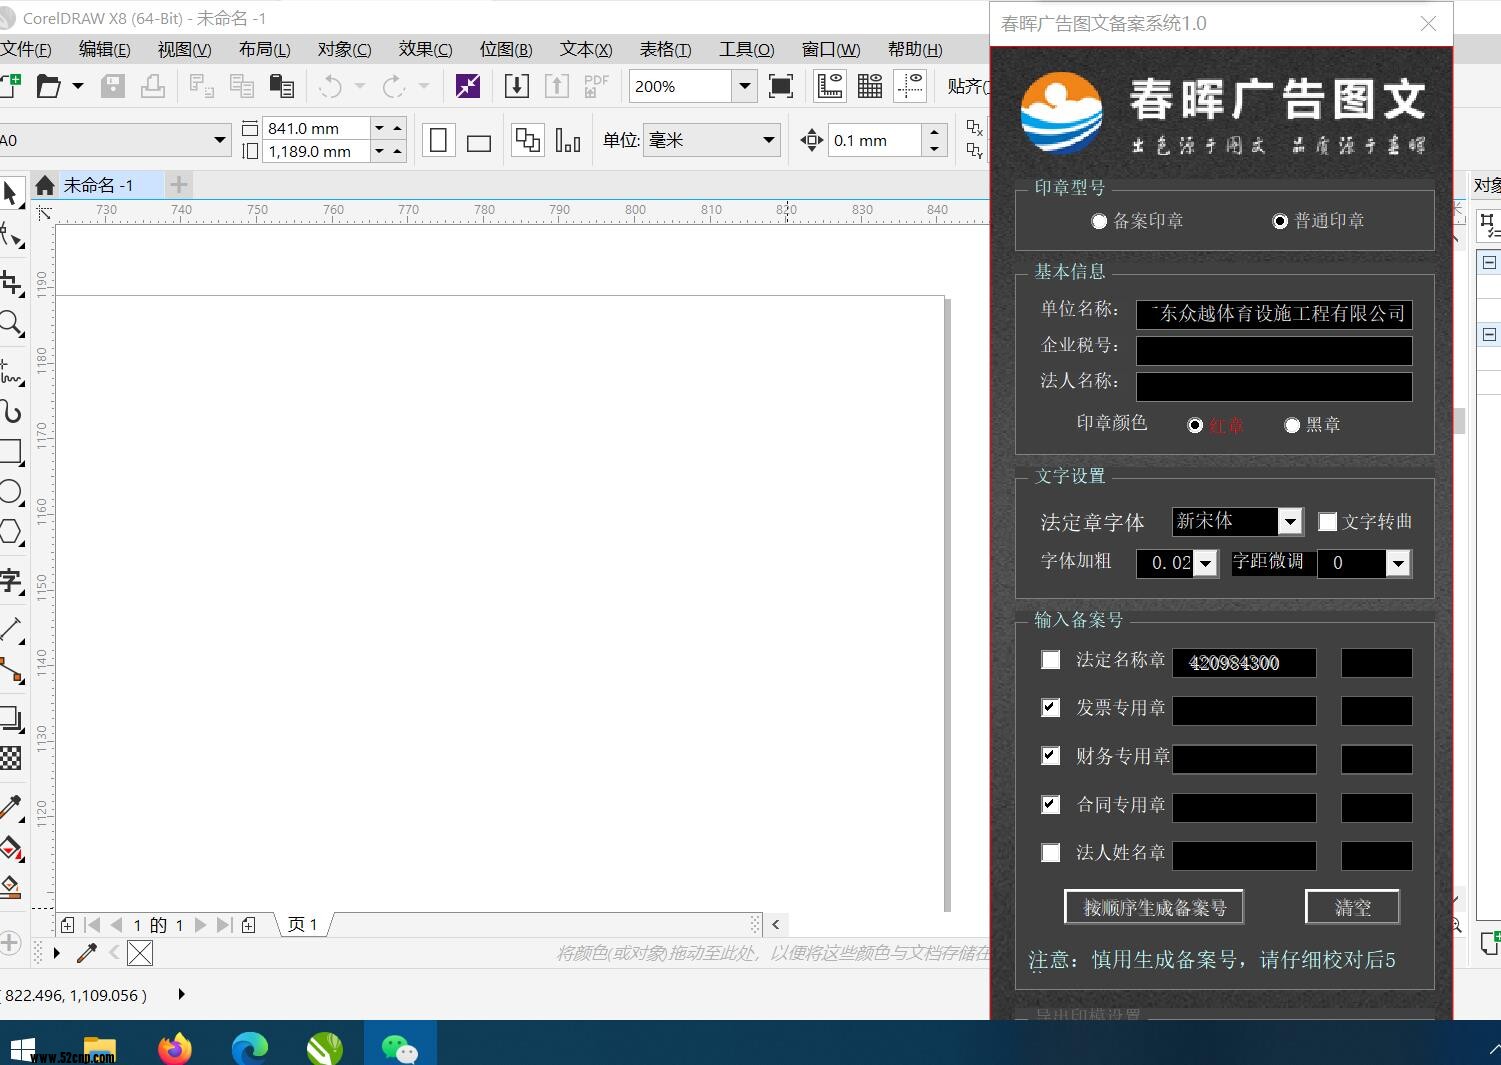Uncheck the 财务专用章 checkbox

coord(1051,756)
